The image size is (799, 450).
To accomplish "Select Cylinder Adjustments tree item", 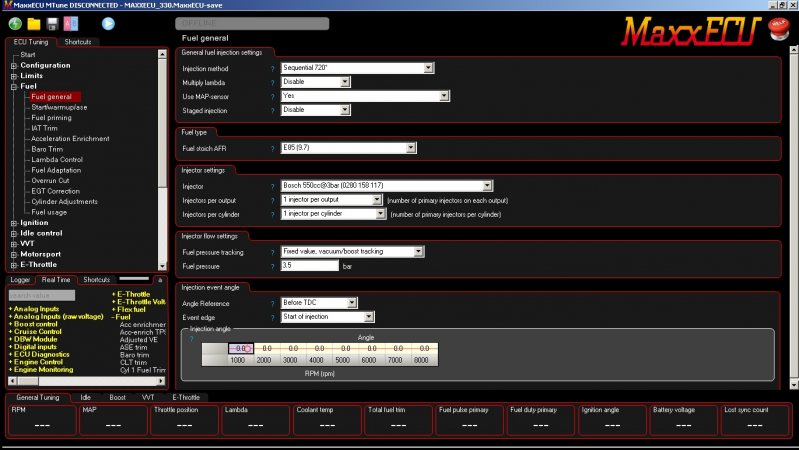I will (64, 201).
